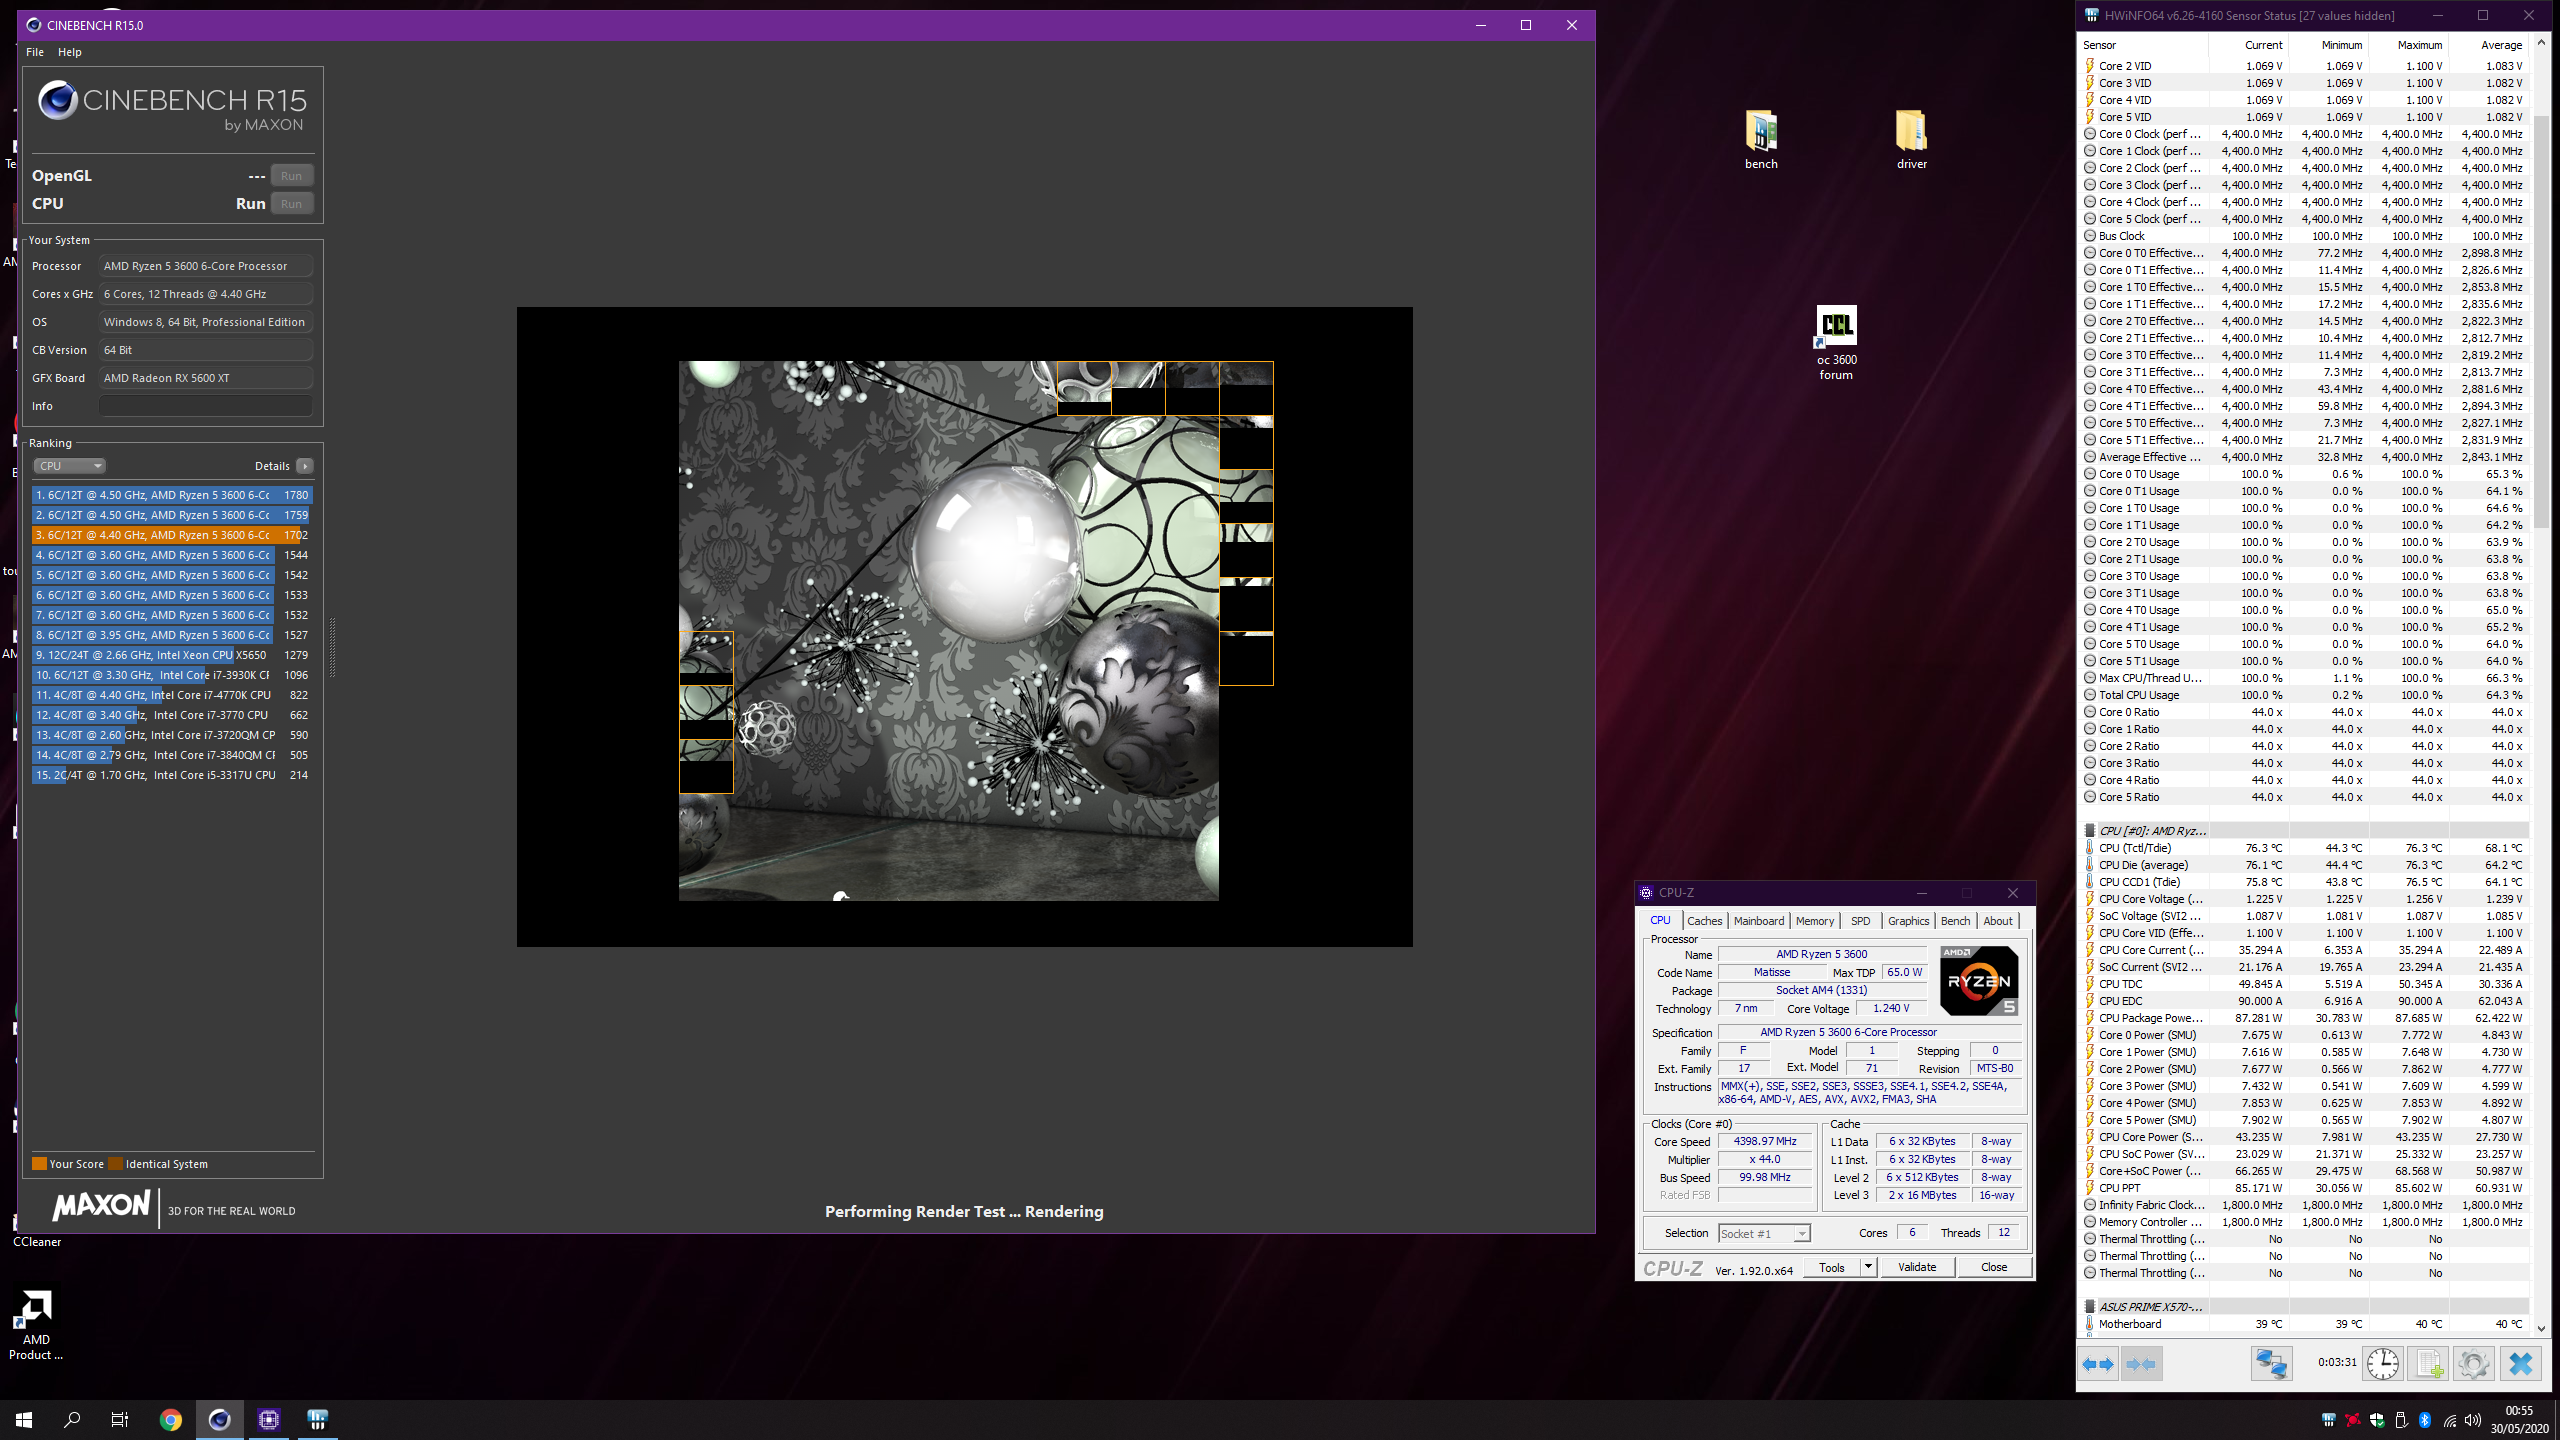Screen dimensions: 2560x1440
Task: Click the Info field in Cinebench
Action: 206,406
